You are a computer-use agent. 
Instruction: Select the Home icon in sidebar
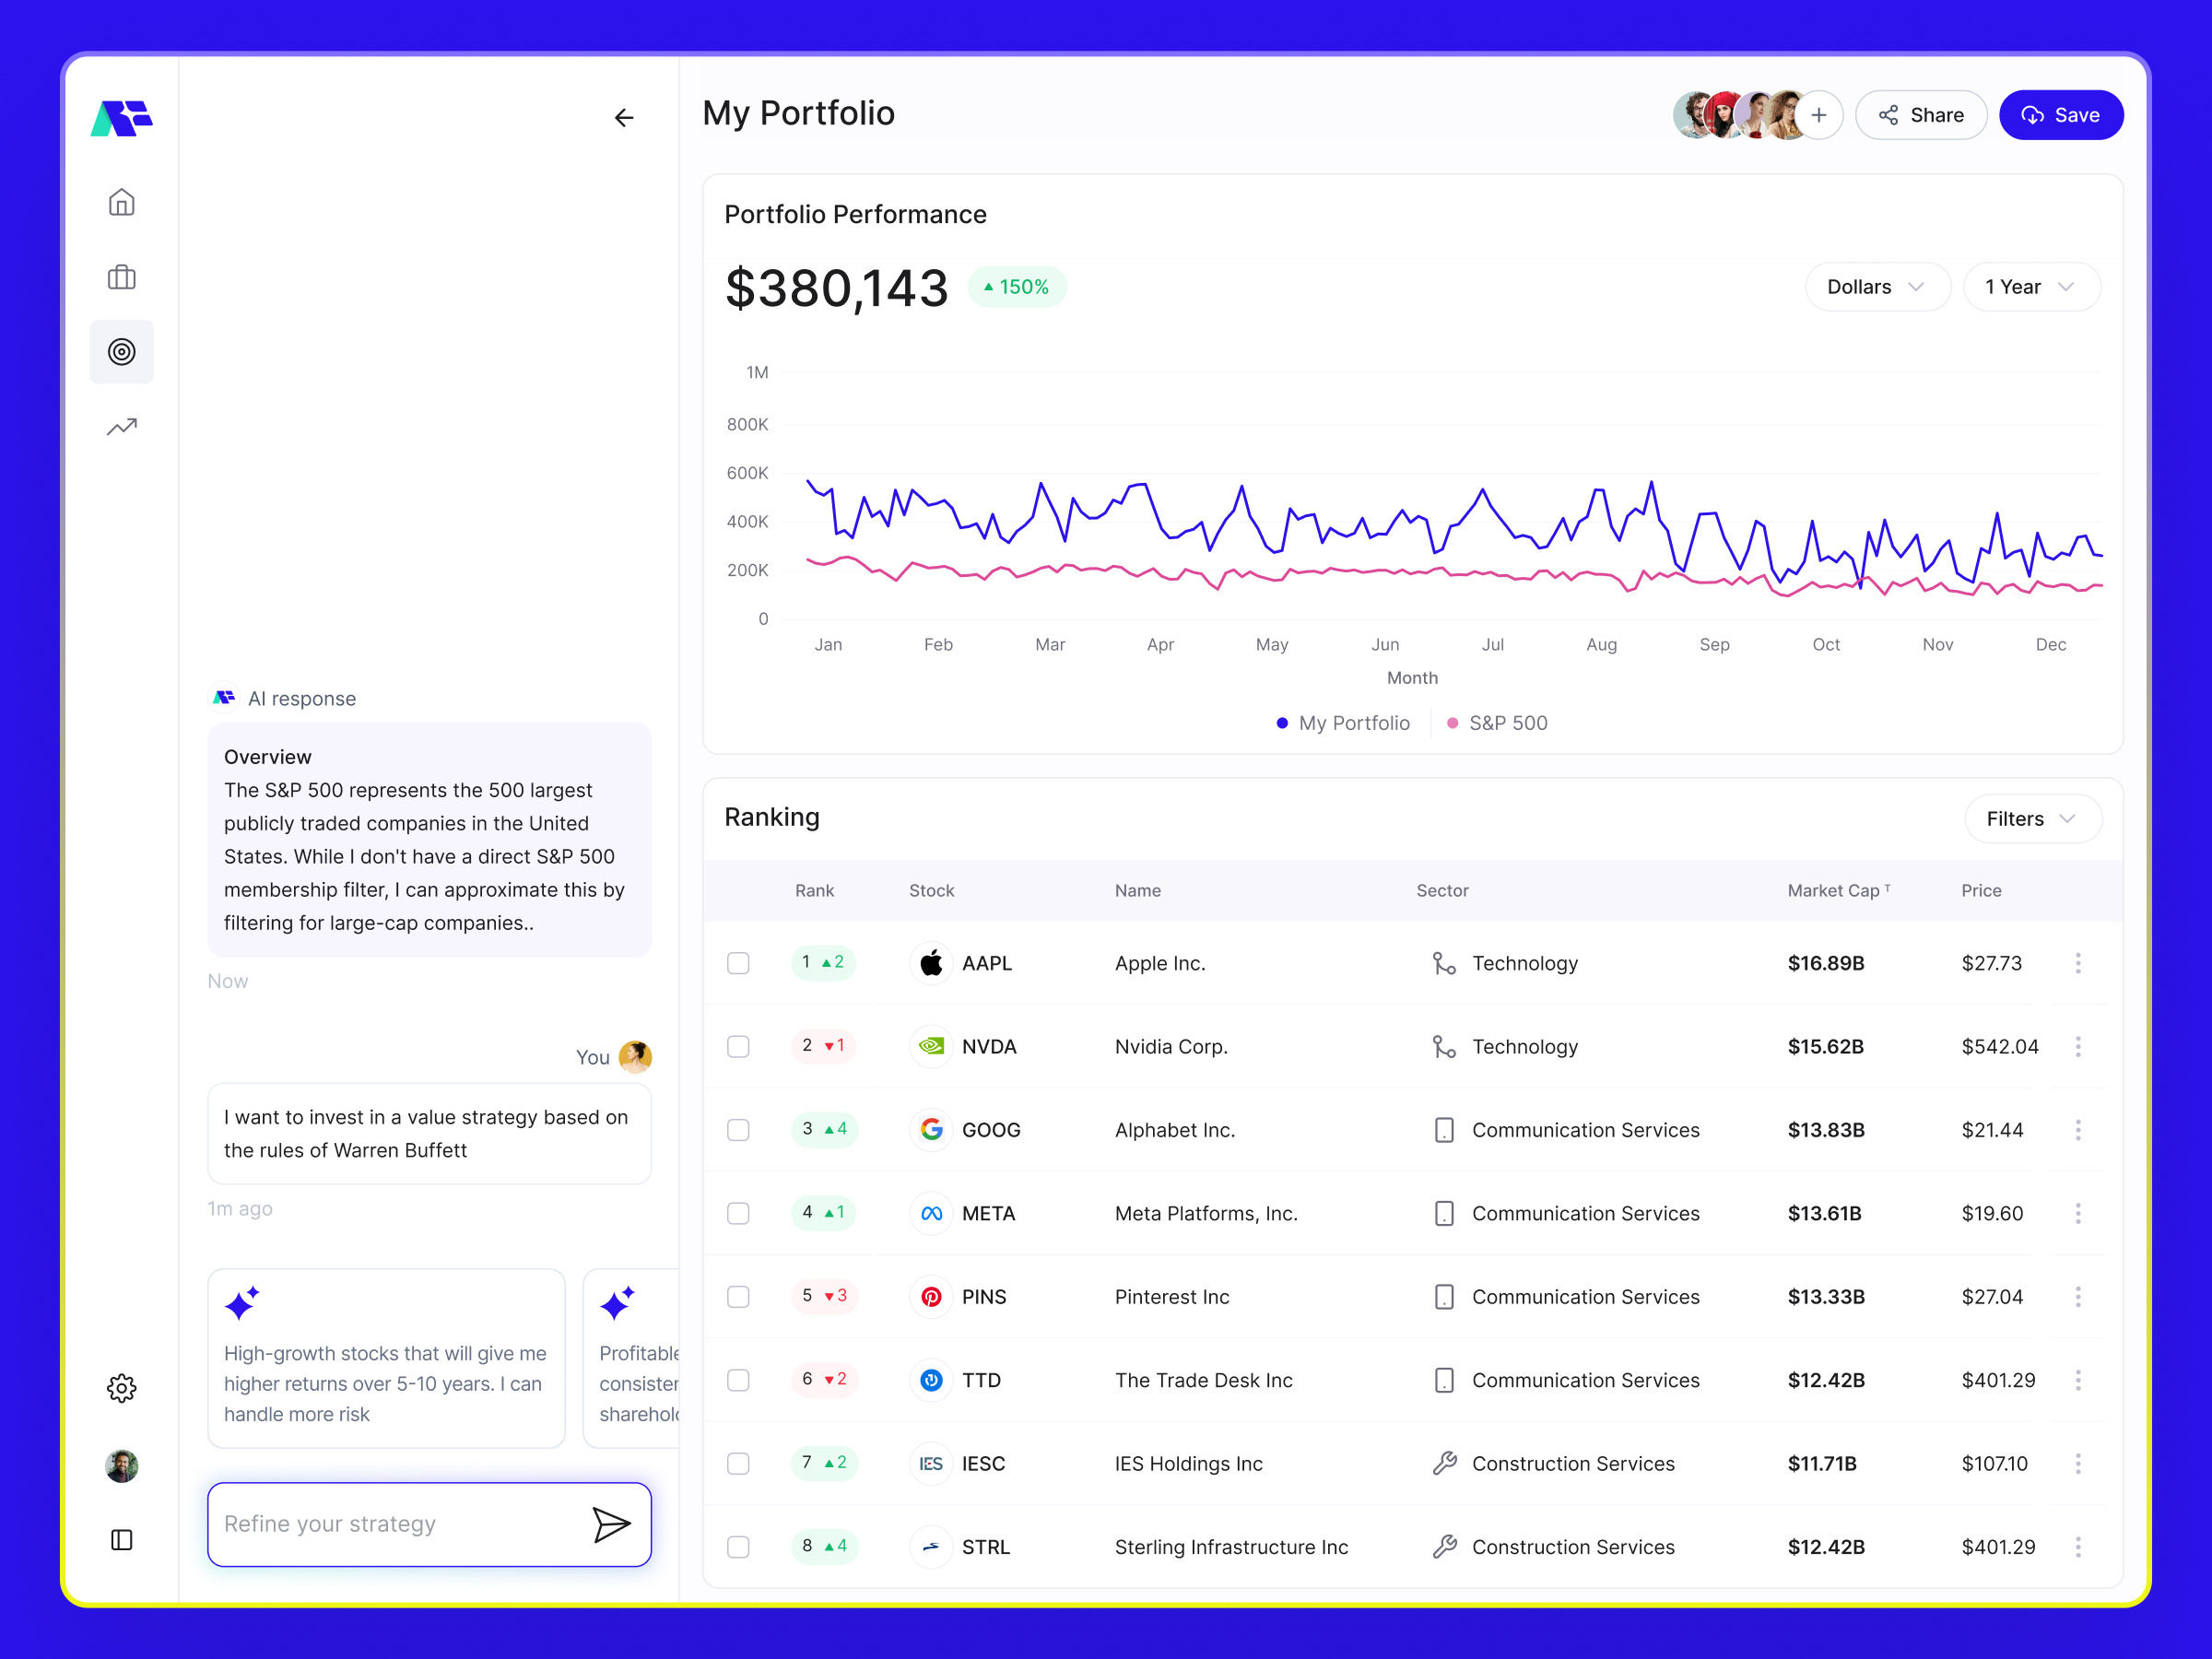tap(121, 201)
